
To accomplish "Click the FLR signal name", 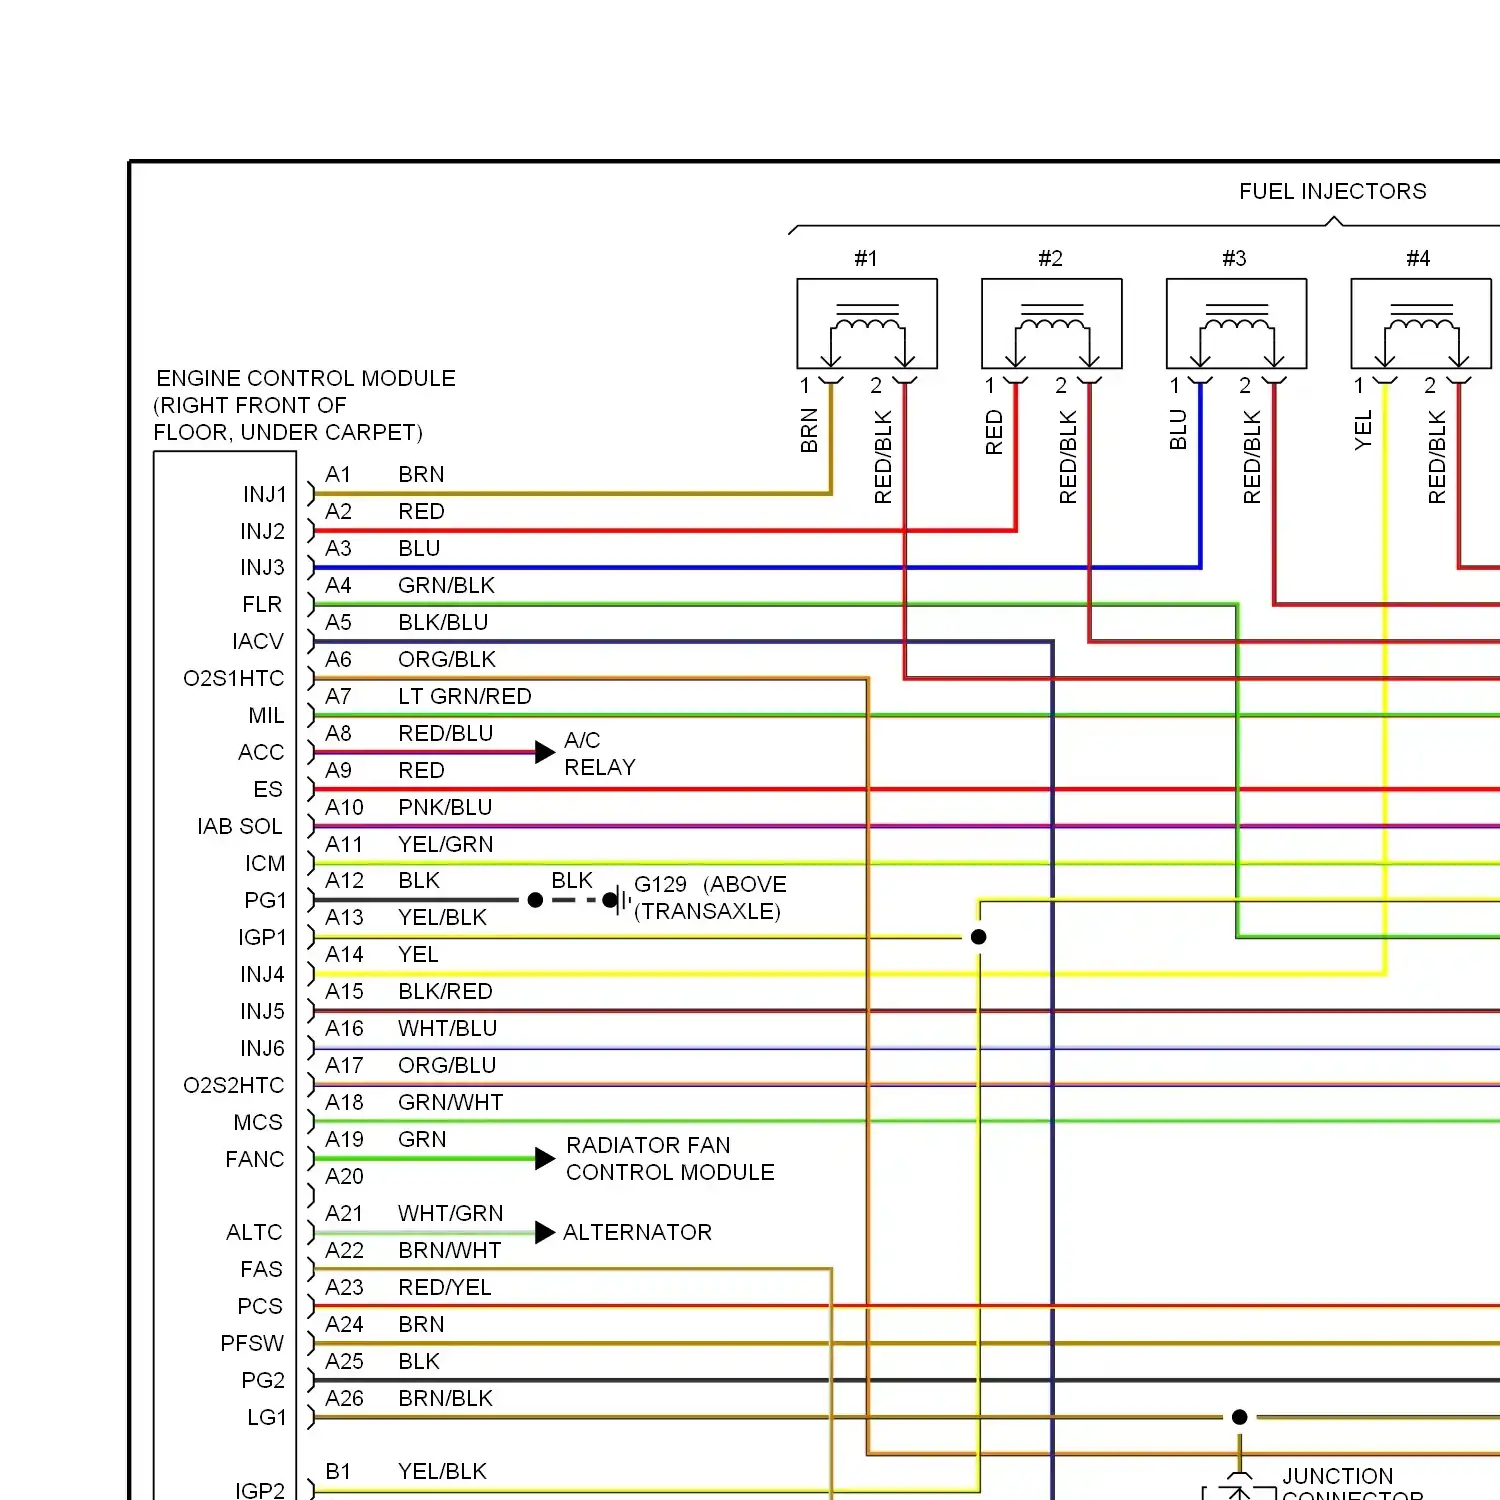I will (x=262, y=604).
